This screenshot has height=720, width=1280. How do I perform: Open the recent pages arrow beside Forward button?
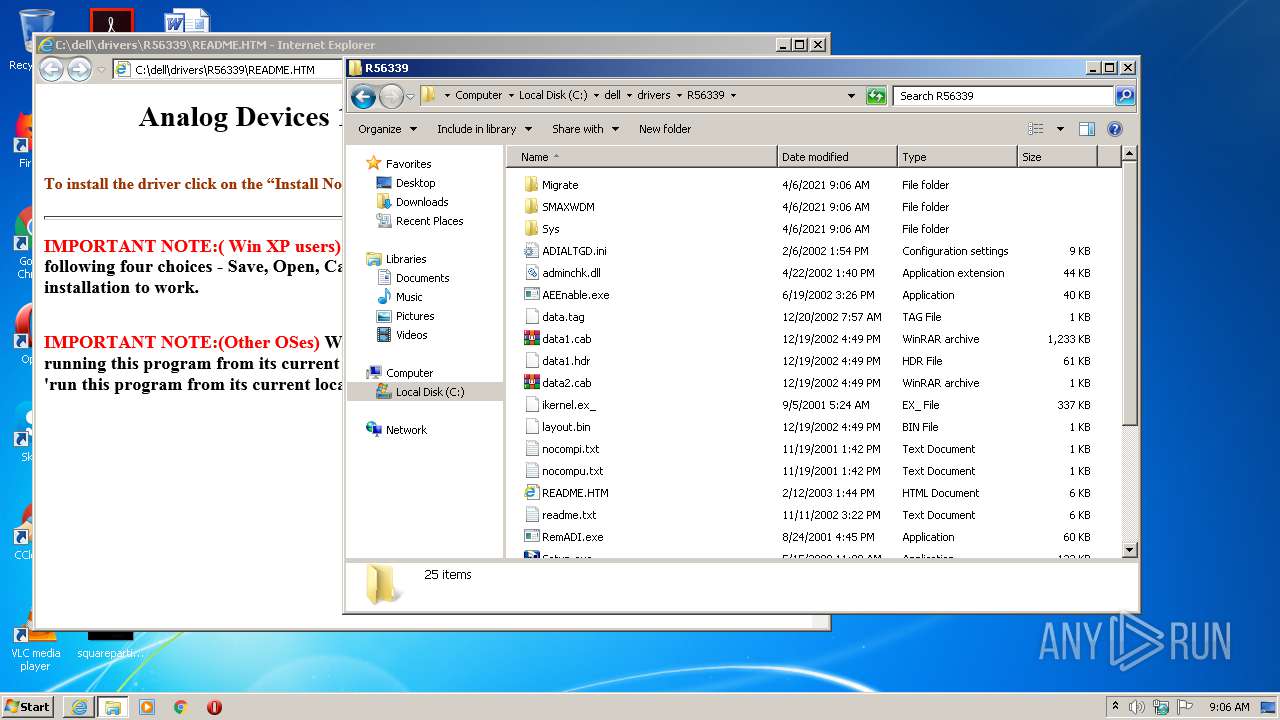pos(410,97)
